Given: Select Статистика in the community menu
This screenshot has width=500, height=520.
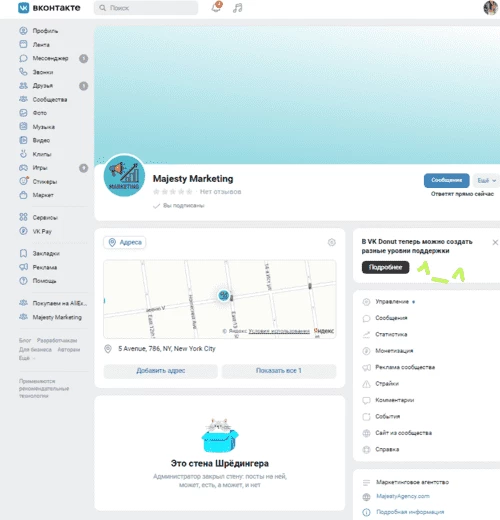Looking at the screenshot, I should click(x=391, y=334).
